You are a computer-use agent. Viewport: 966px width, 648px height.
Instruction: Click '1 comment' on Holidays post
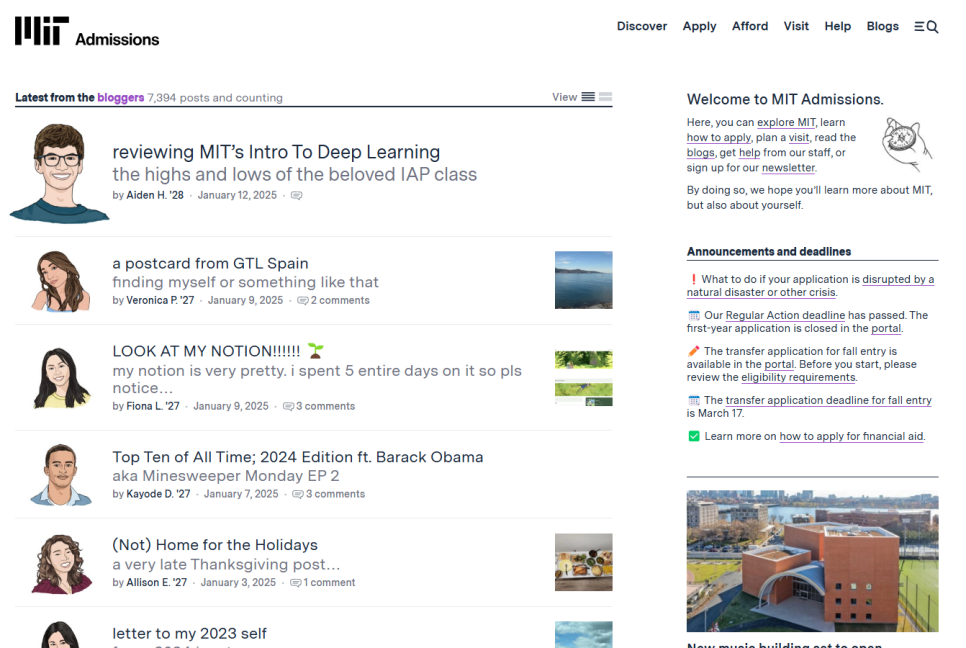pyautogui.click(x=329, y=582)
